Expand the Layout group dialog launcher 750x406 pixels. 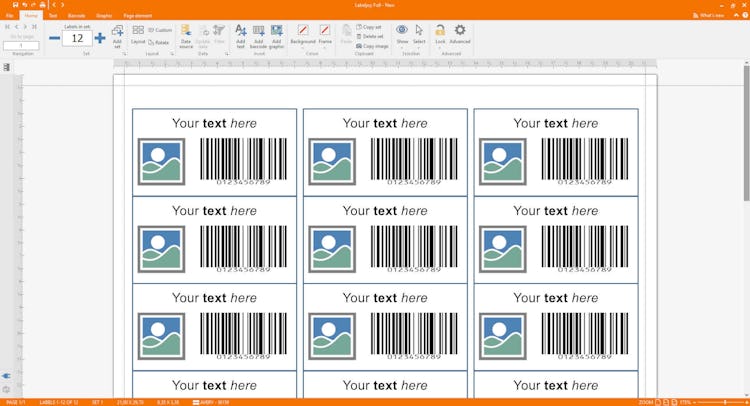click(x=172, y=54)
